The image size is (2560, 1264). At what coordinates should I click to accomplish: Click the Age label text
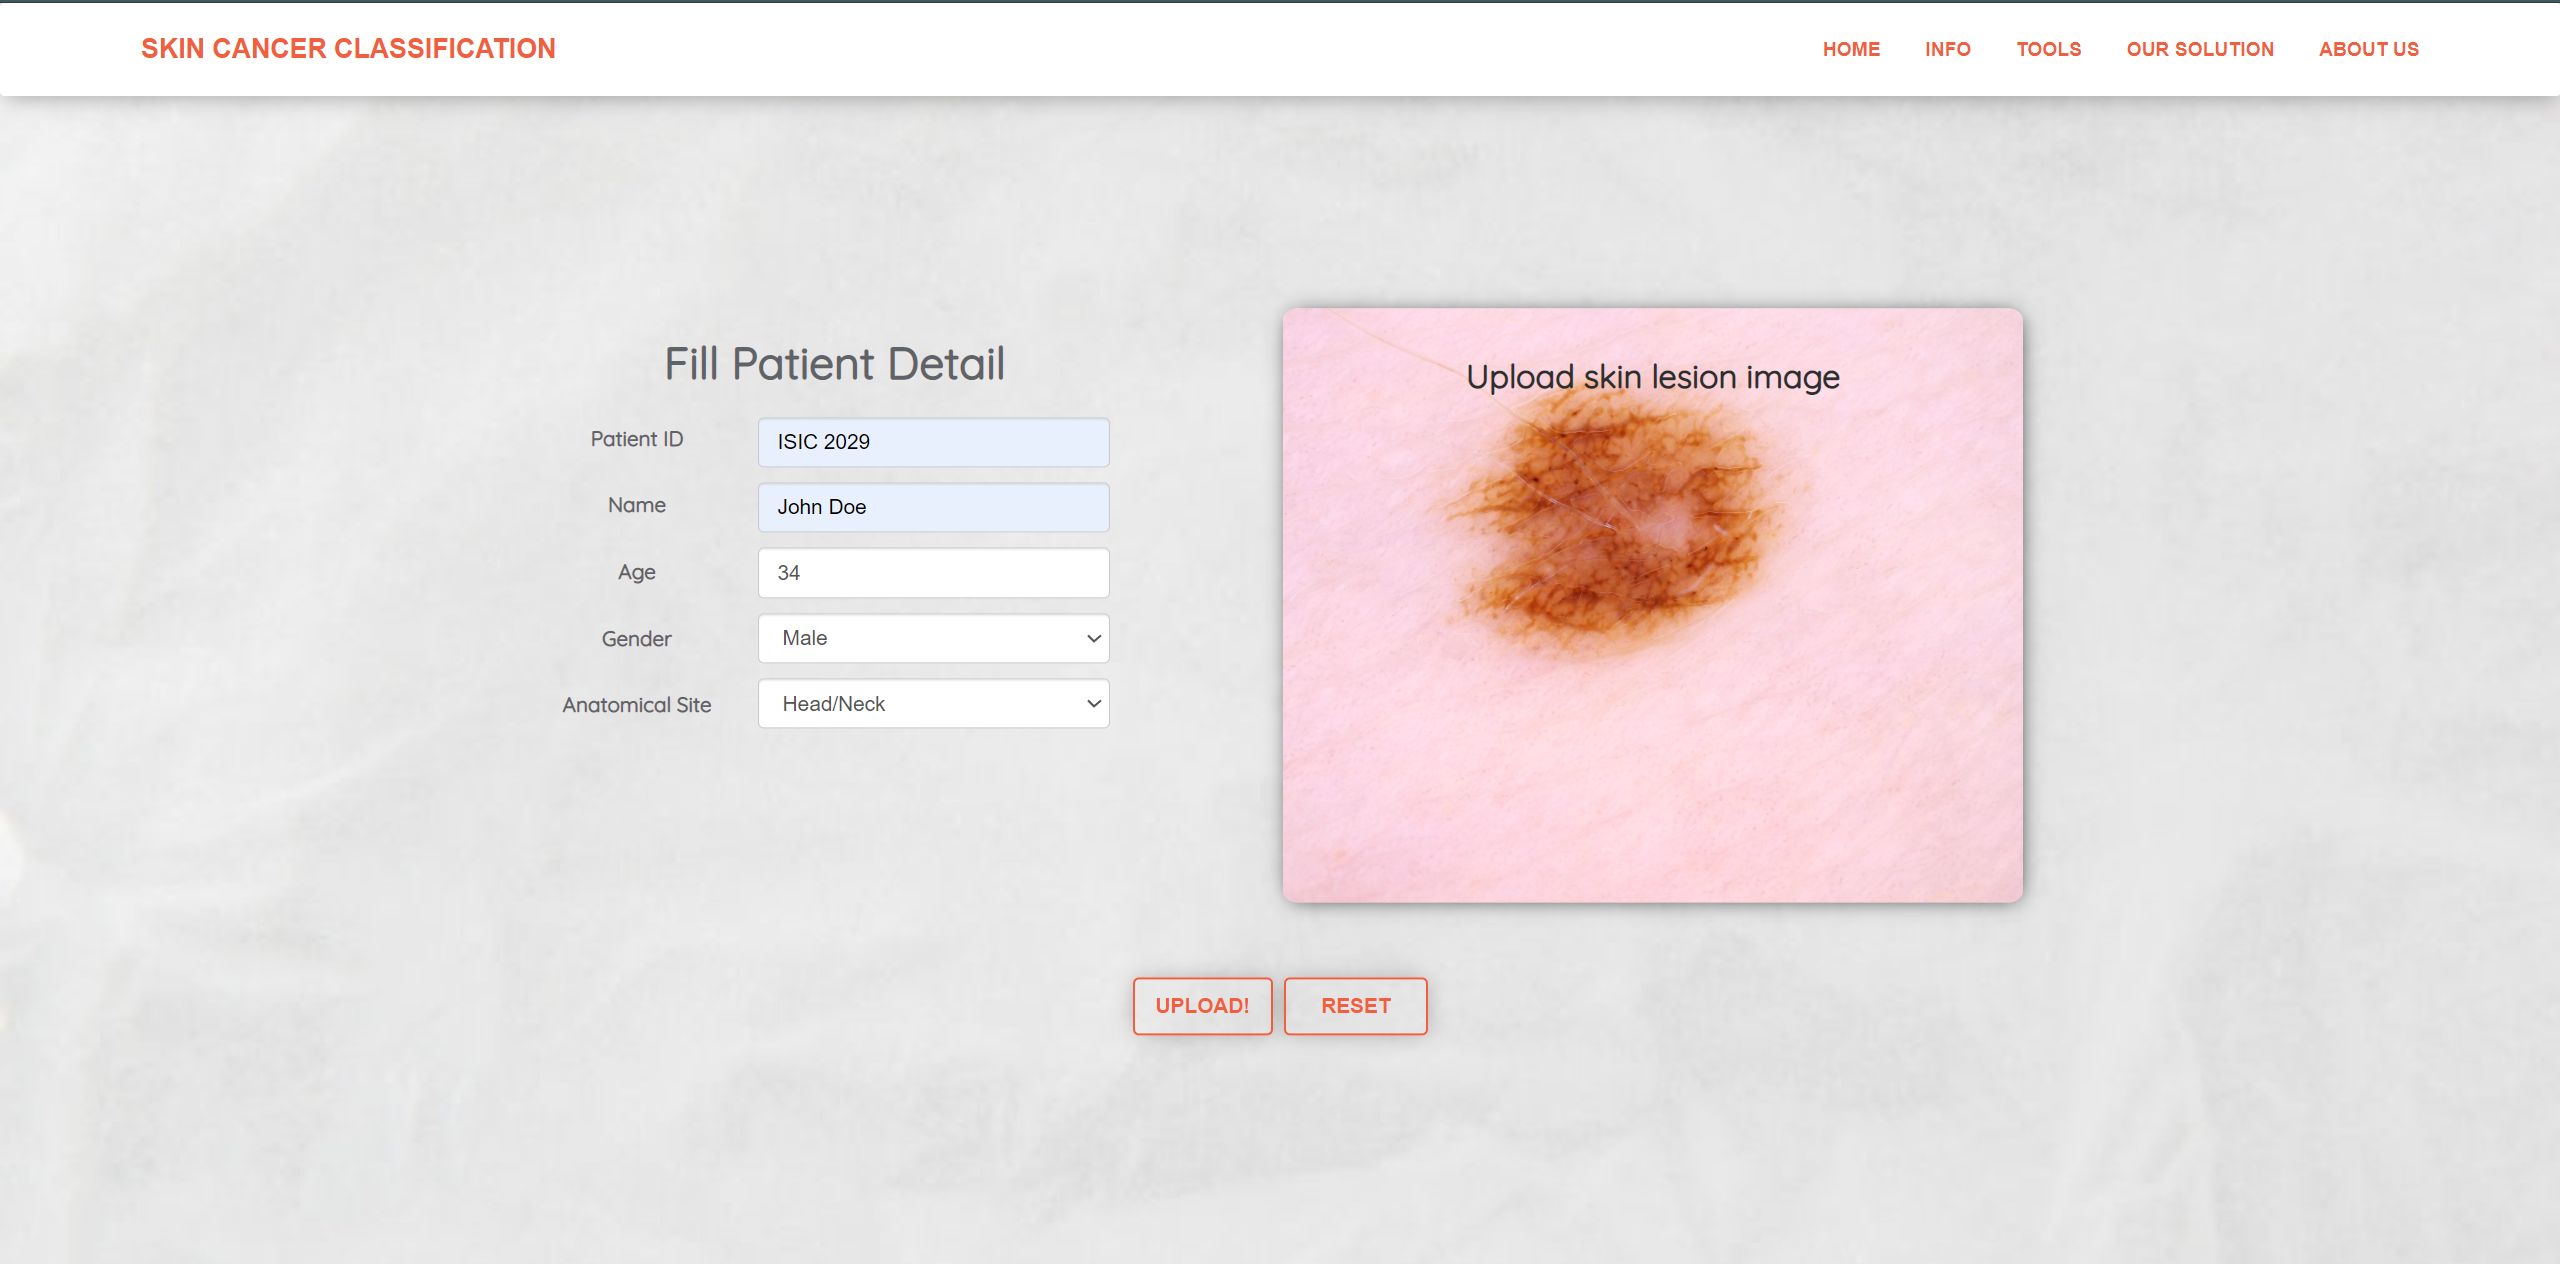pos(636,572)
